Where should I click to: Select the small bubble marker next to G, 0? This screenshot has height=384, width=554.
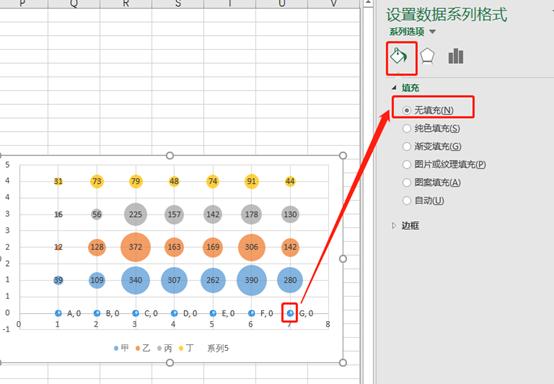290,313
